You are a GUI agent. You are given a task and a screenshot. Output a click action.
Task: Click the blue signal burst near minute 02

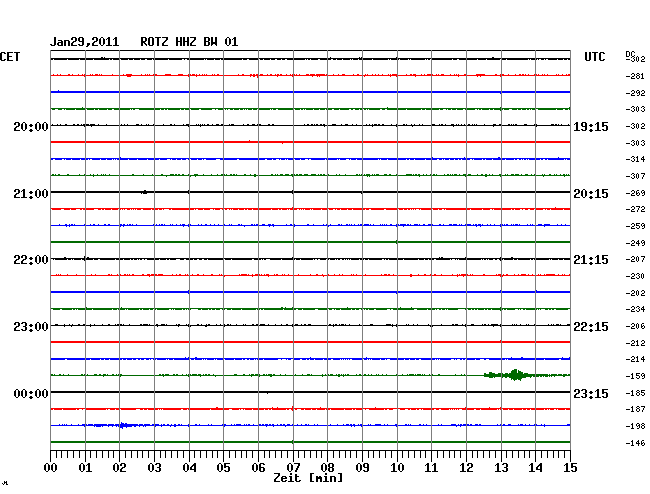124,425
